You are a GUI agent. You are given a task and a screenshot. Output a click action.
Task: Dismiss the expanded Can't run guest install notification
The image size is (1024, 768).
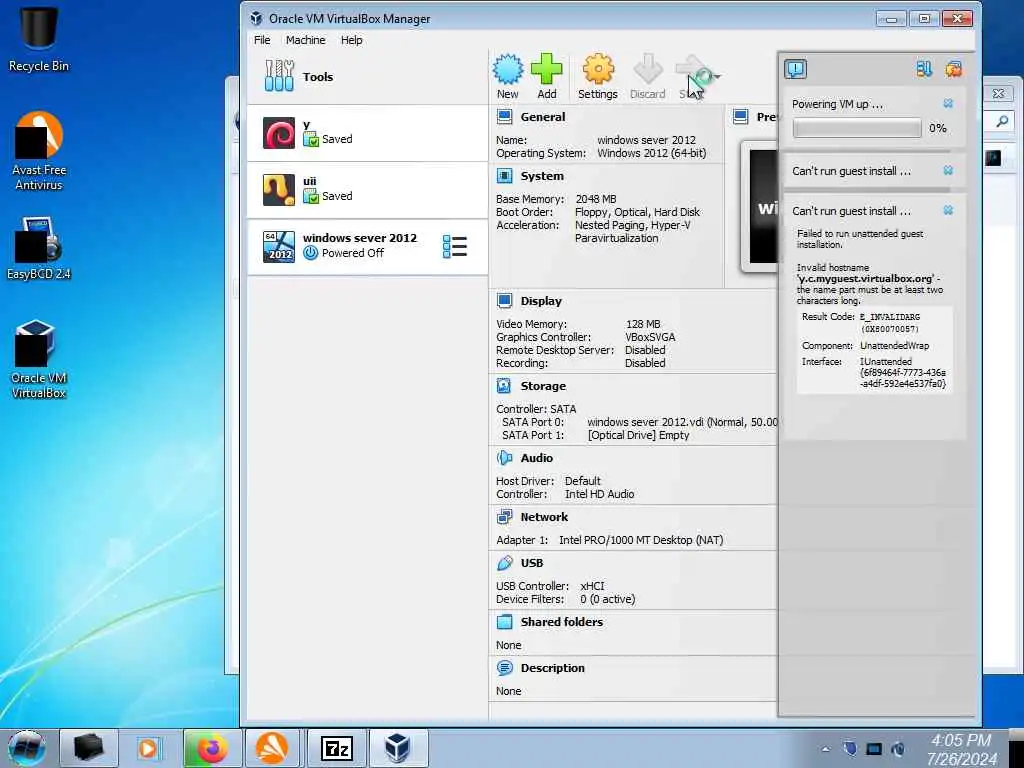click(948, 210)
